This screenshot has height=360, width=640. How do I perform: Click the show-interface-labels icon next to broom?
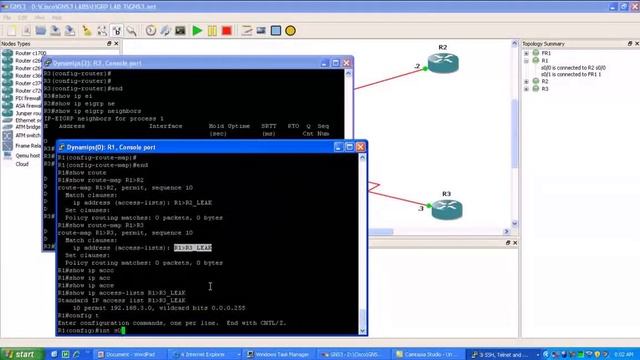click(102, 31)
